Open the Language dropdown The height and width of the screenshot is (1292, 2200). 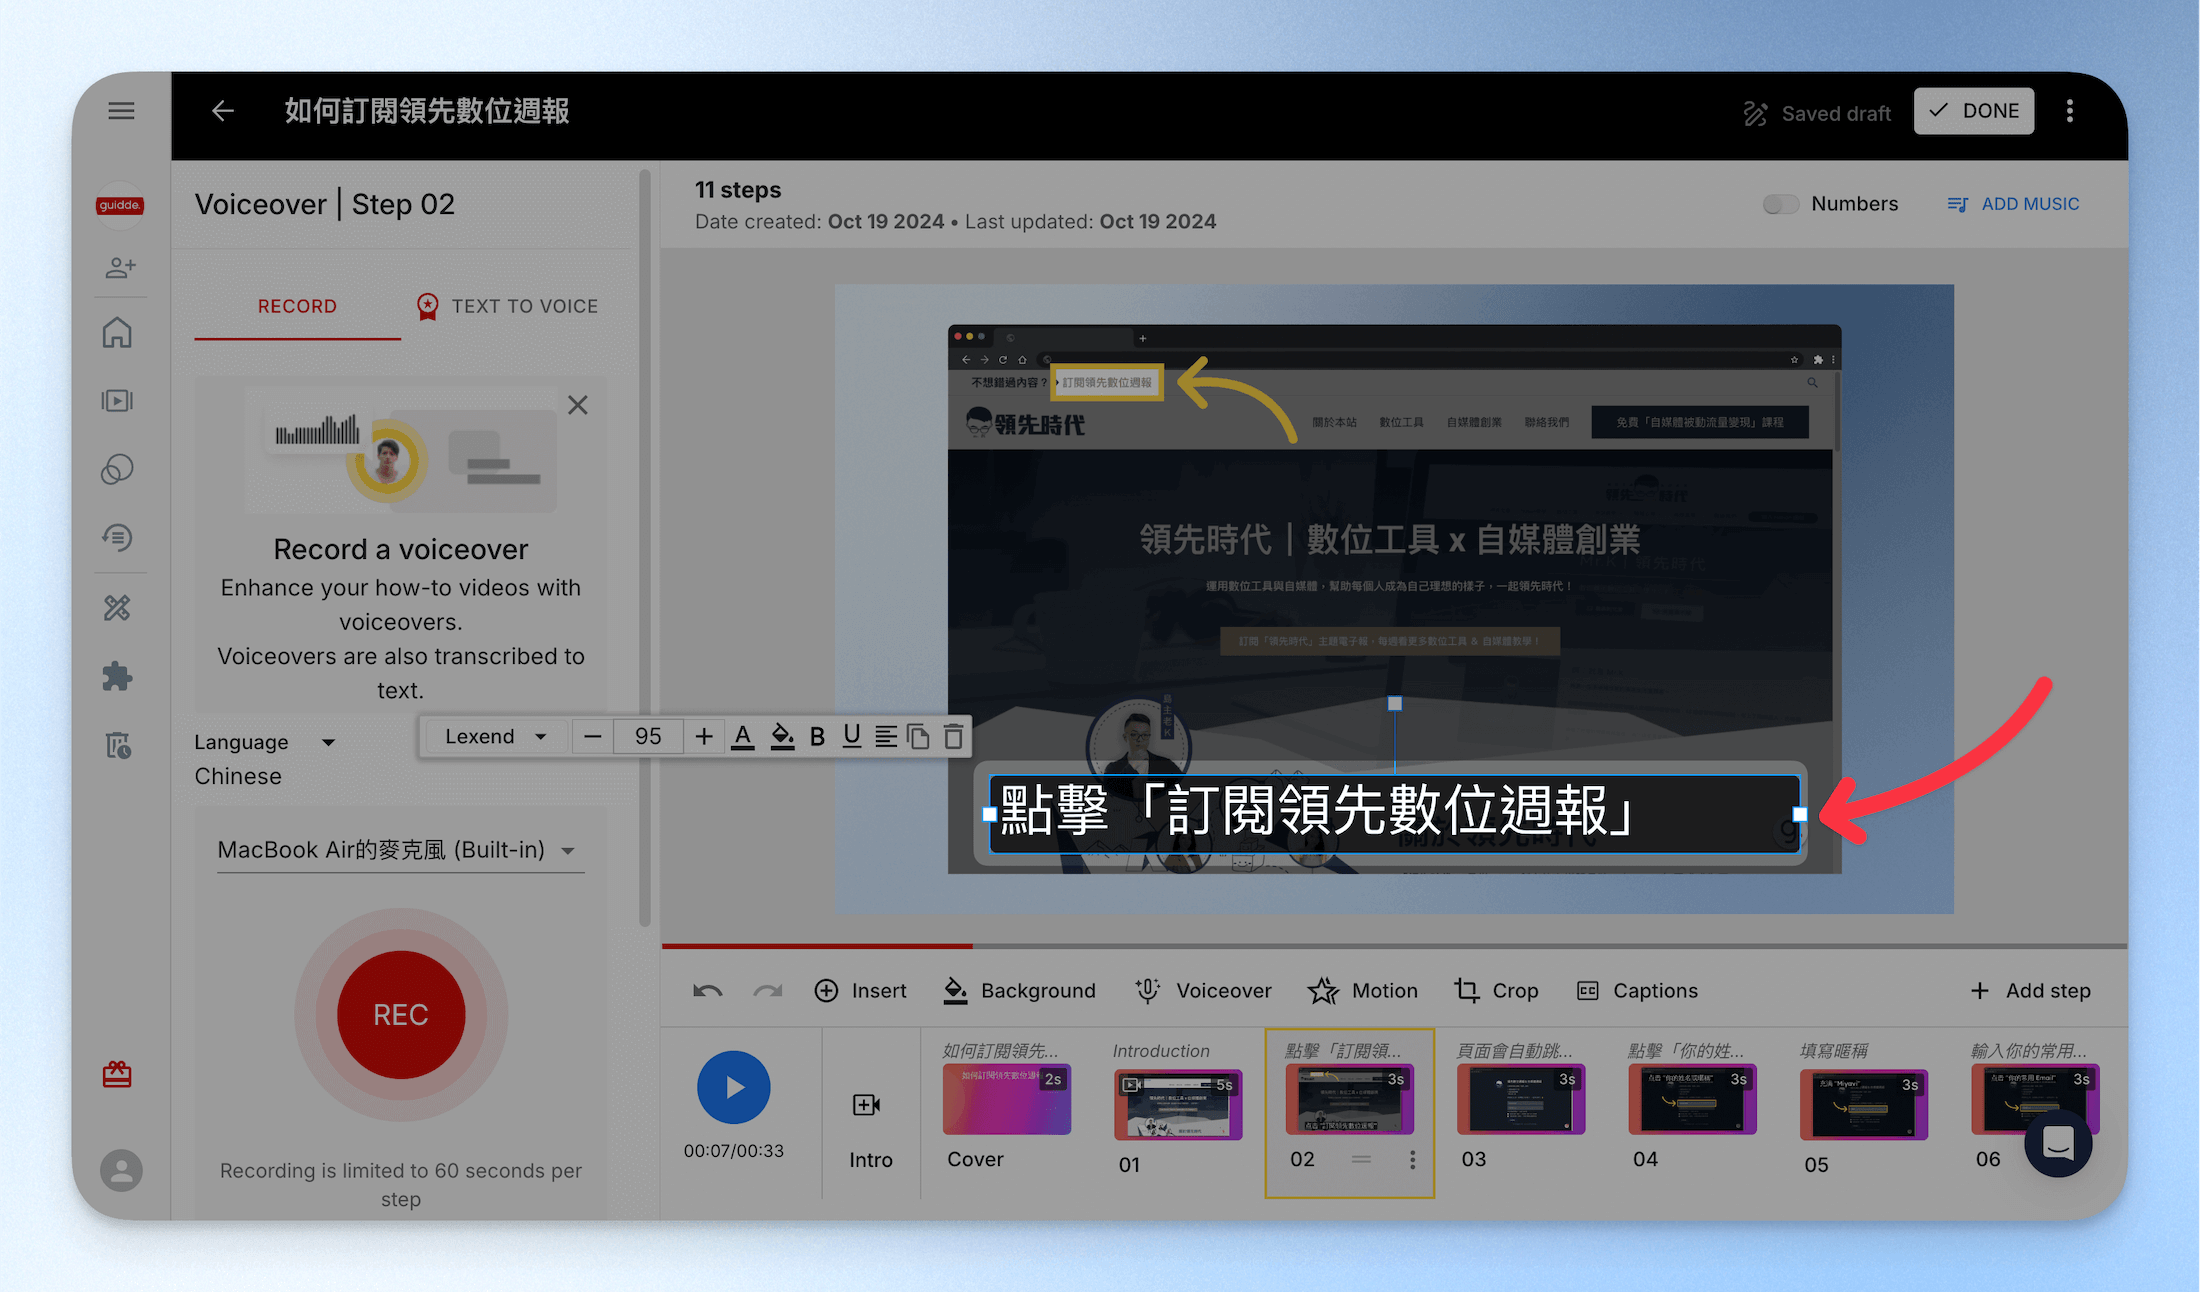tap(264, 742)
